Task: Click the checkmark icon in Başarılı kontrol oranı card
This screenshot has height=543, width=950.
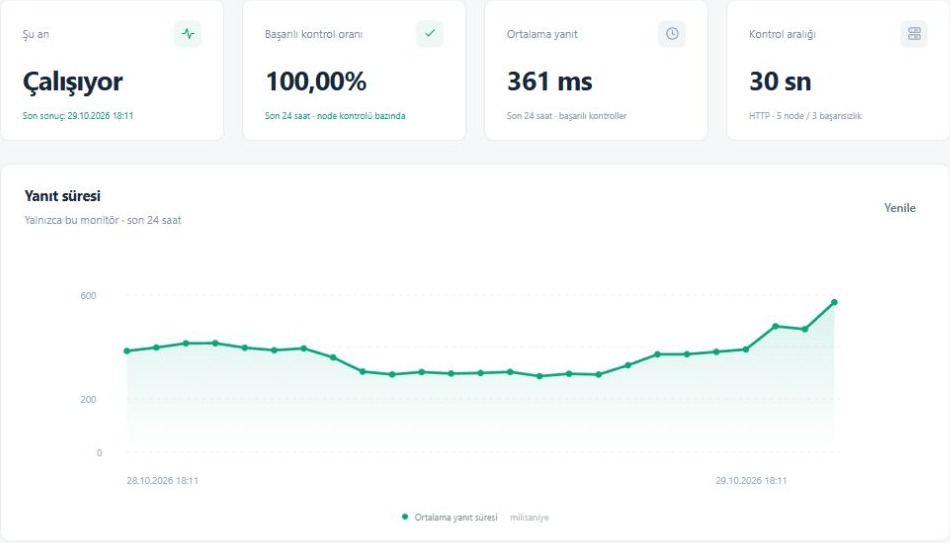Action: 430,34
